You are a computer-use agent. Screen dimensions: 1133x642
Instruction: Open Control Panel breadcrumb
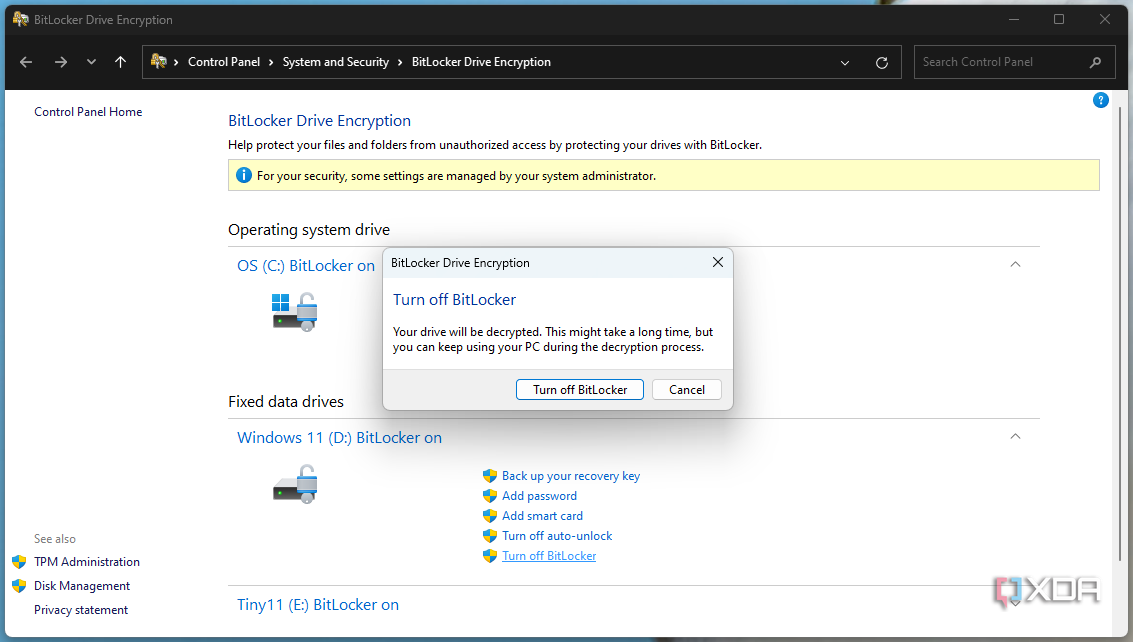[224, 62]
